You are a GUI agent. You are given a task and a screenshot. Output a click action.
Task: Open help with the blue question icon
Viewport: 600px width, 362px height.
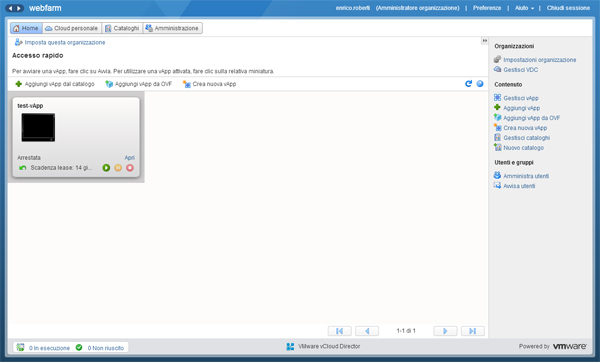(480, 84)
